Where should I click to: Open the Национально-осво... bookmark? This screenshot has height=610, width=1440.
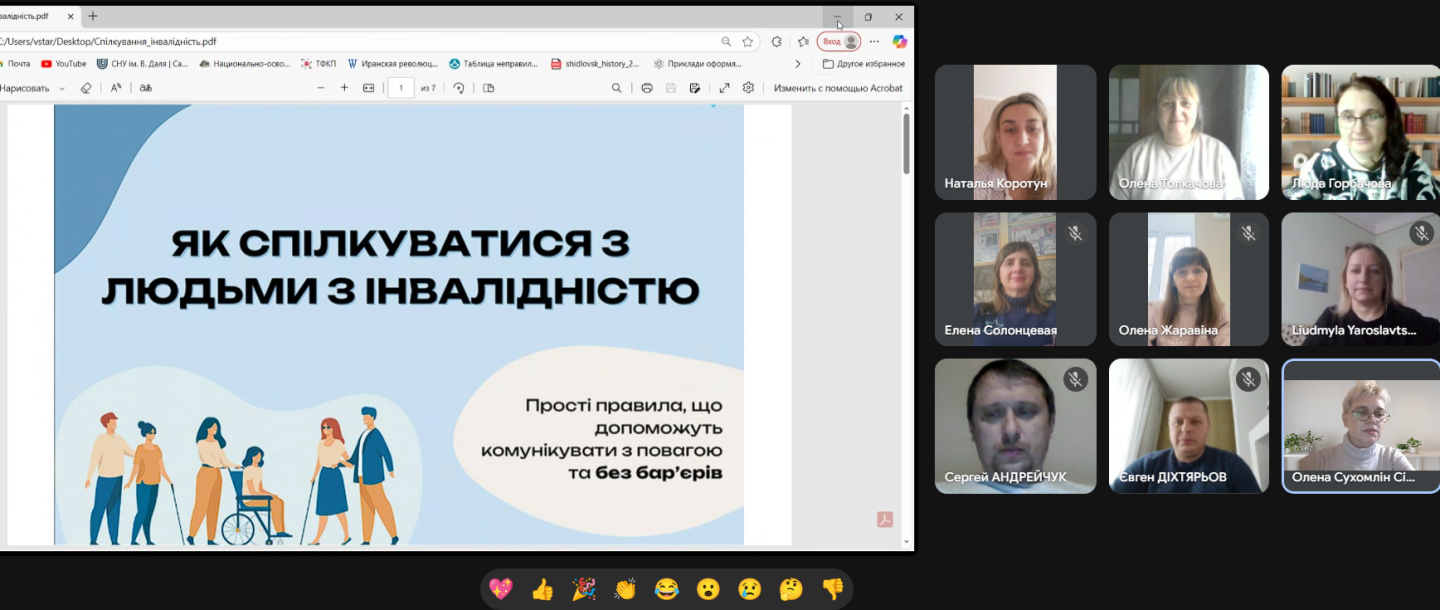245,64
